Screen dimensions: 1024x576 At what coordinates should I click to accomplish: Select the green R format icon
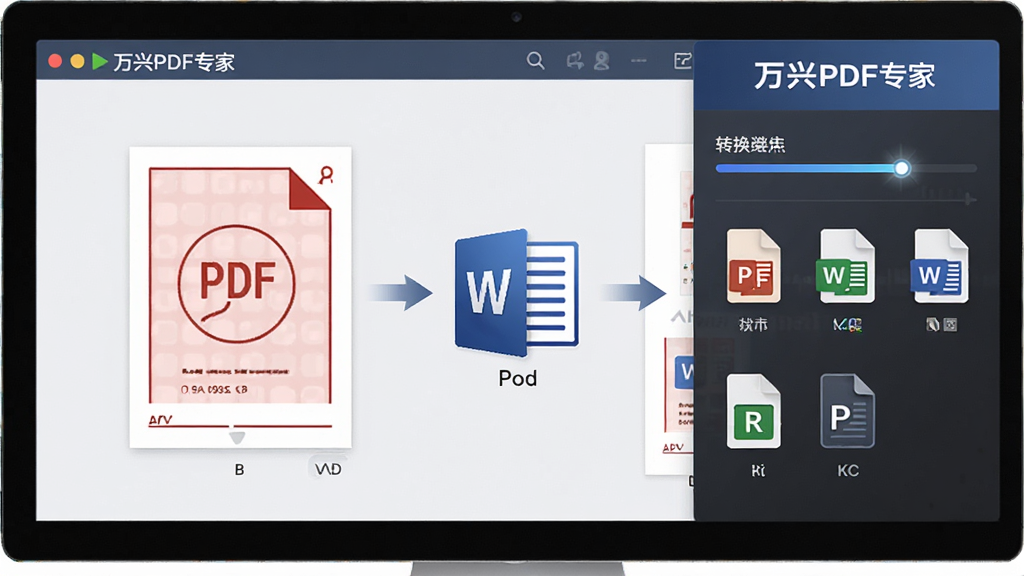click(753, 411)
